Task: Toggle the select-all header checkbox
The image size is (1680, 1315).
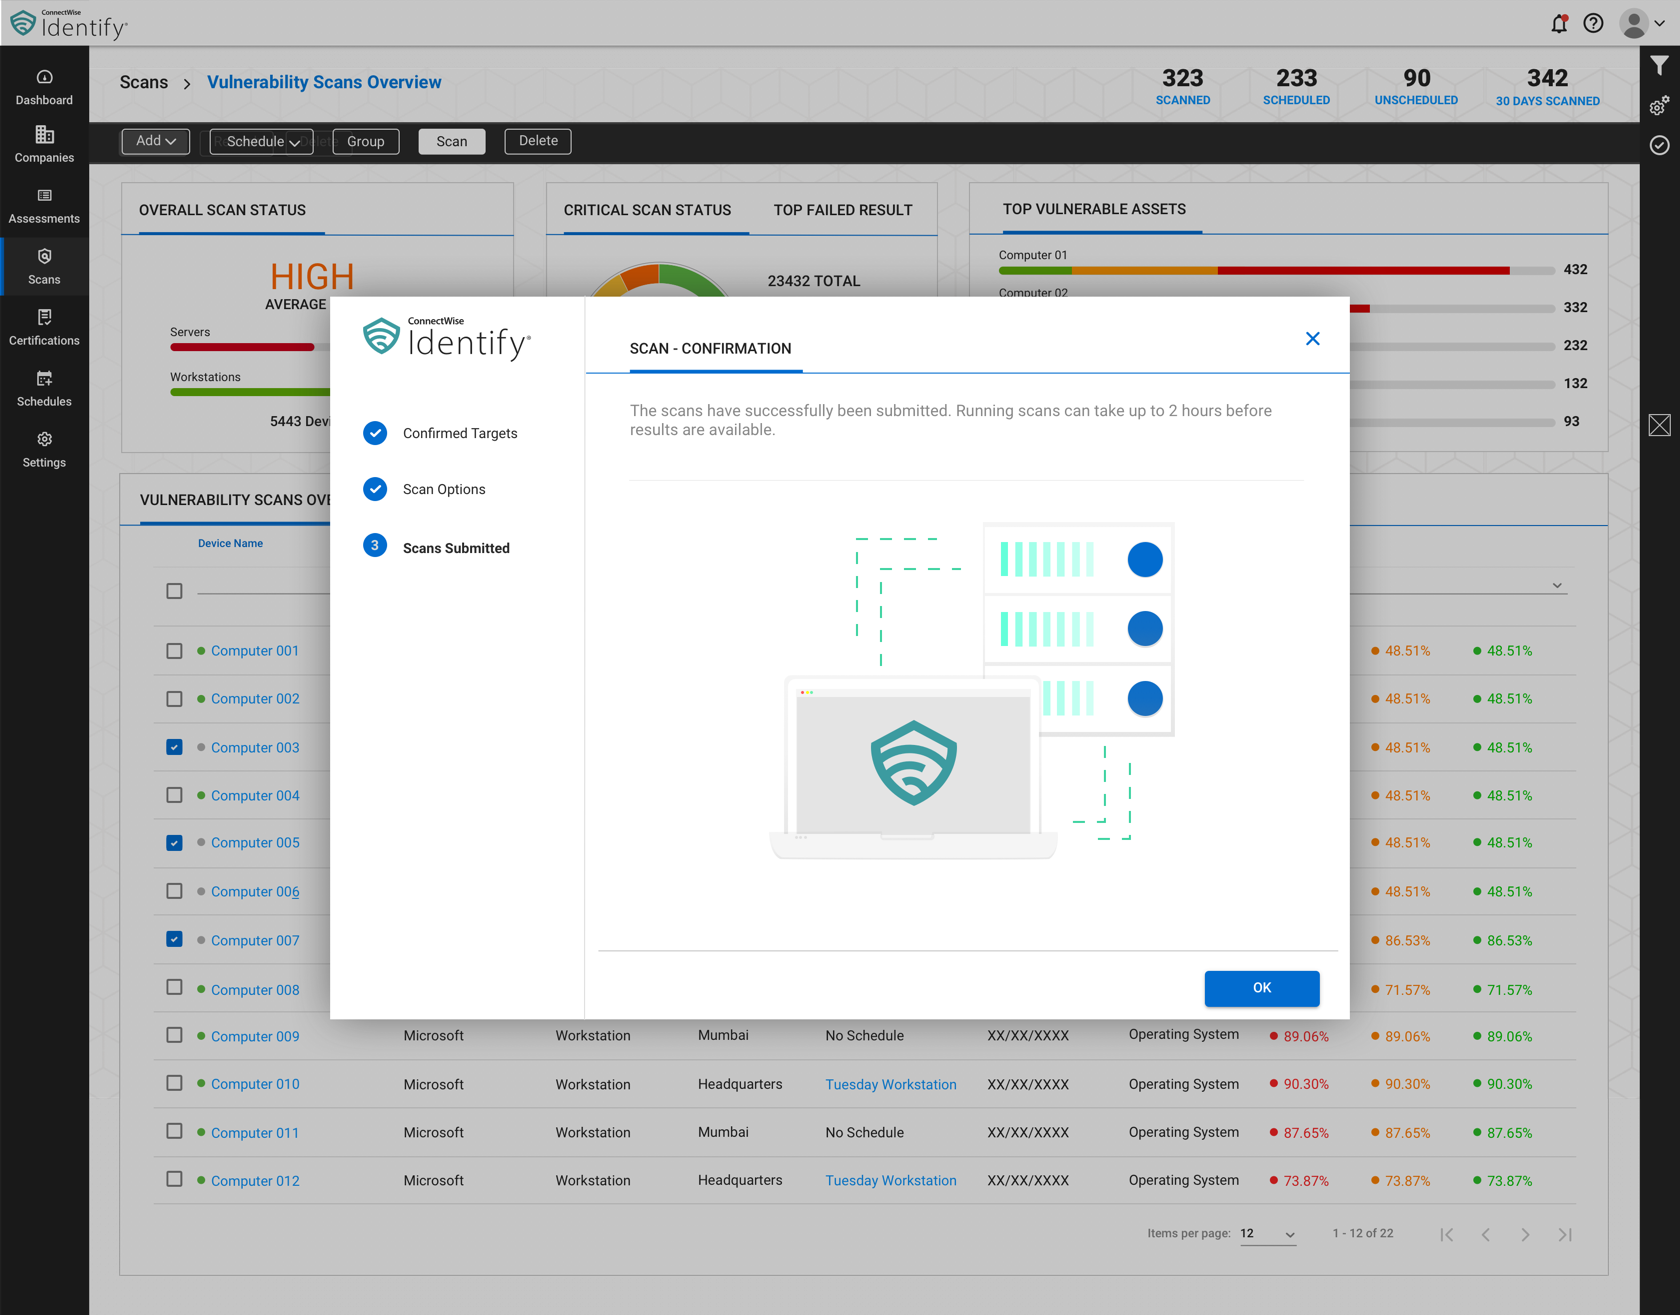Action: (174, 591)
